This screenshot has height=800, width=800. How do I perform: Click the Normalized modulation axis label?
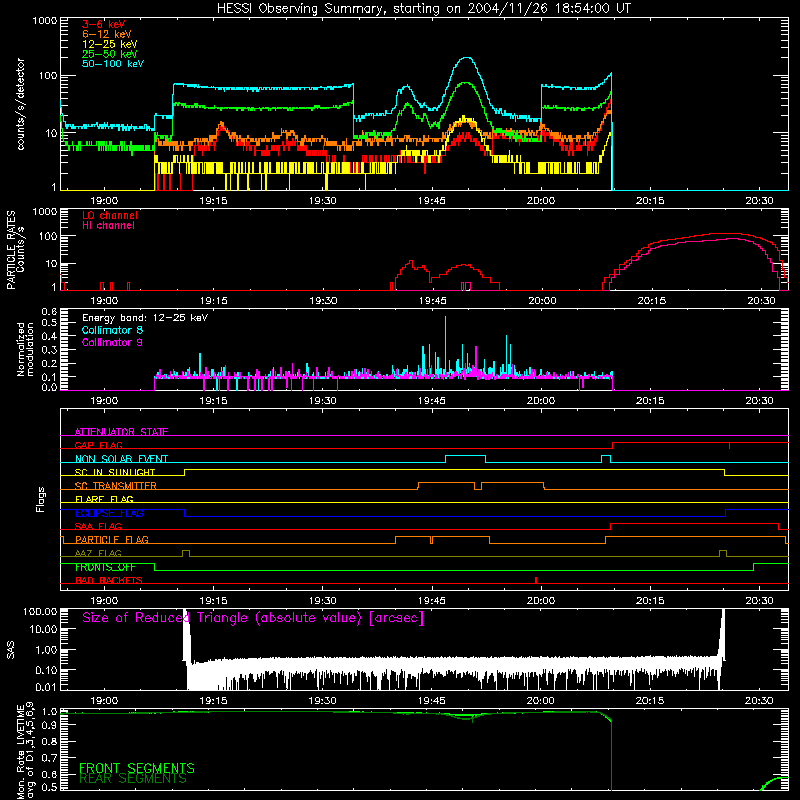25,349
